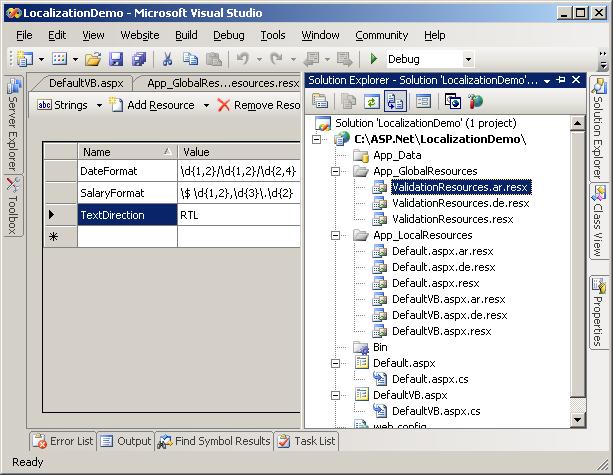Viewport: 613px width, 475px height.
Task: Click the Undo arrow icon
Action: tap(242, 59)
